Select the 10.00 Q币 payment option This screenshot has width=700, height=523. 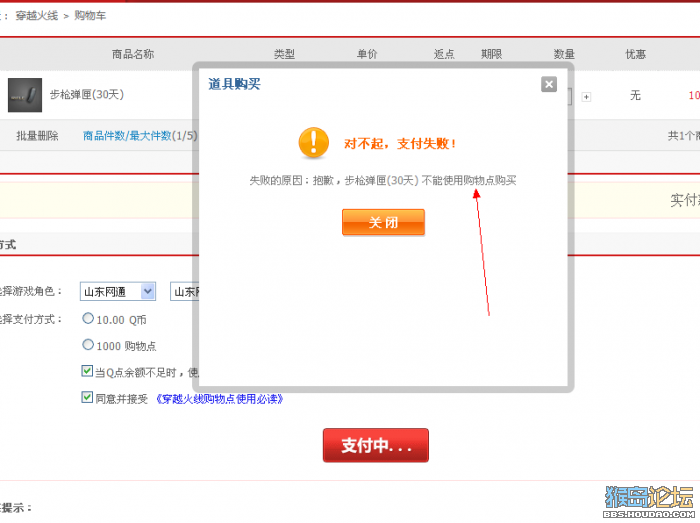pos(88,318)
